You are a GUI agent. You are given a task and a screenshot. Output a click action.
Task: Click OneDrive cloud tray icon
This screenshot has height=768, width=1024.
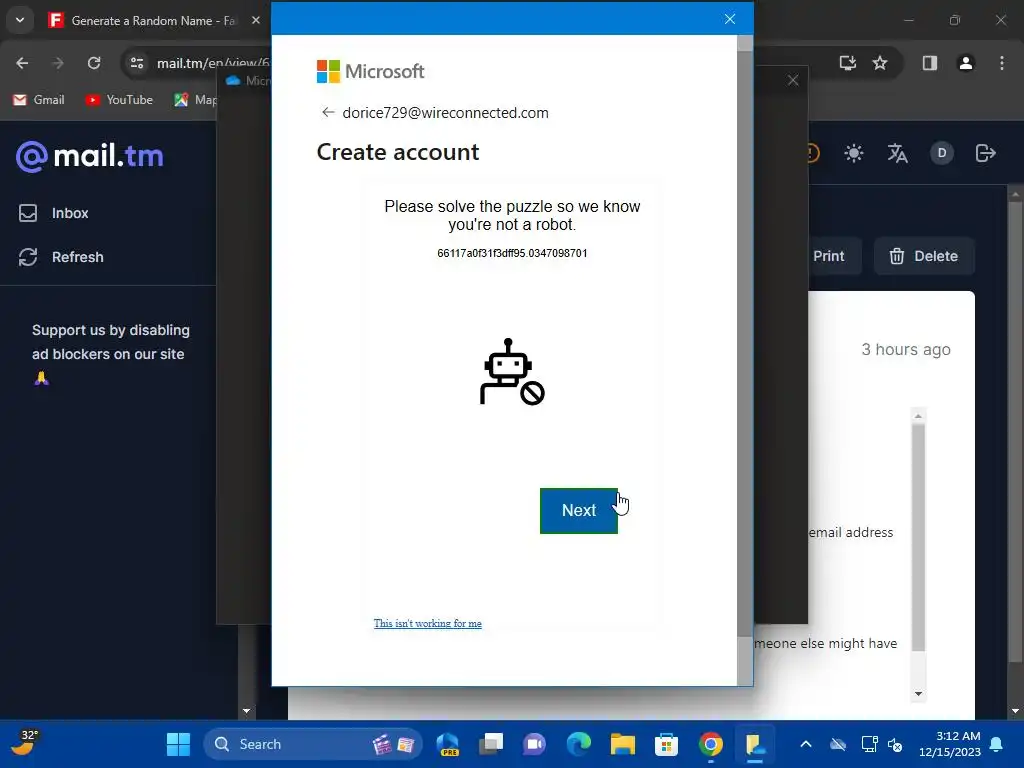coord(838,744)
